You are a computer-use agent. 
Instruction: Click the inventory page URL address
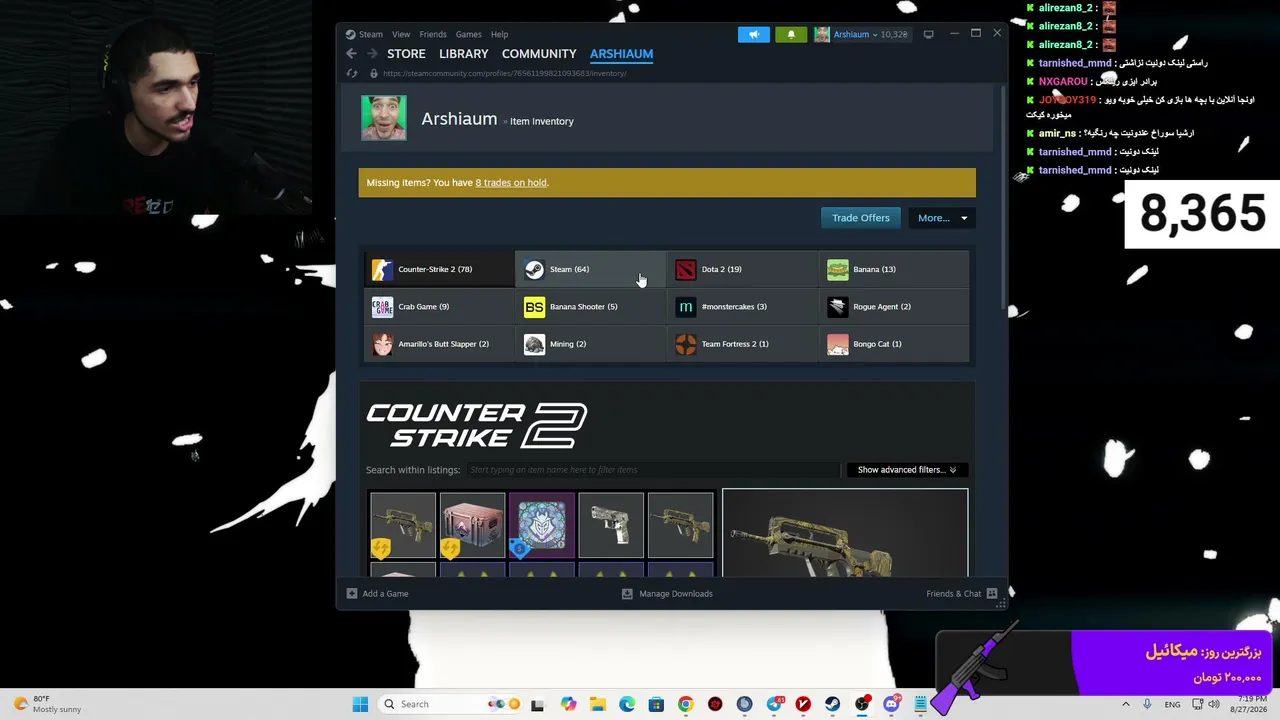tap(504, 73)
